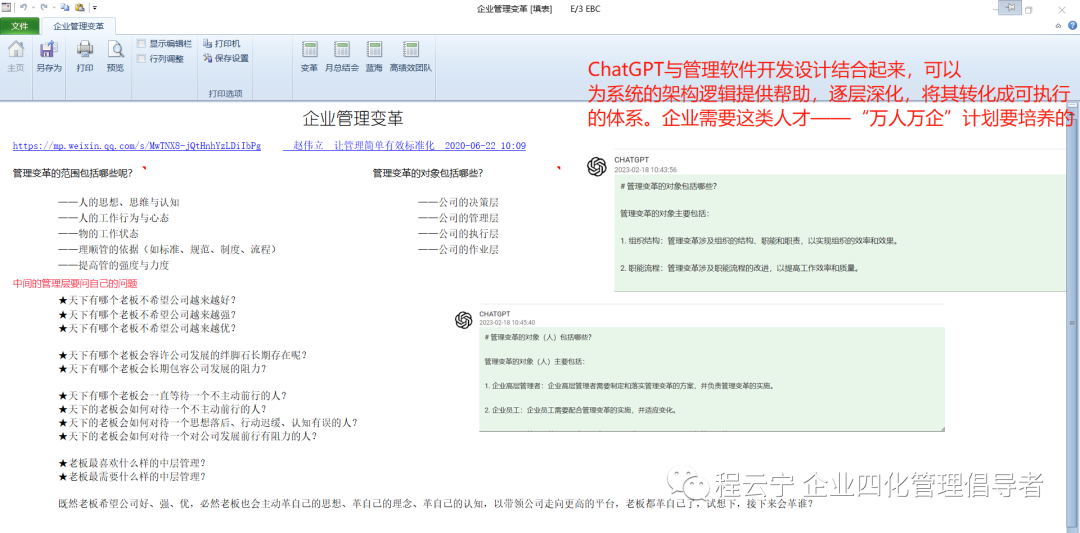Screen dimensions: 1080x533
Task: Select the line ending 越来越好?
Action: point(147,300)
